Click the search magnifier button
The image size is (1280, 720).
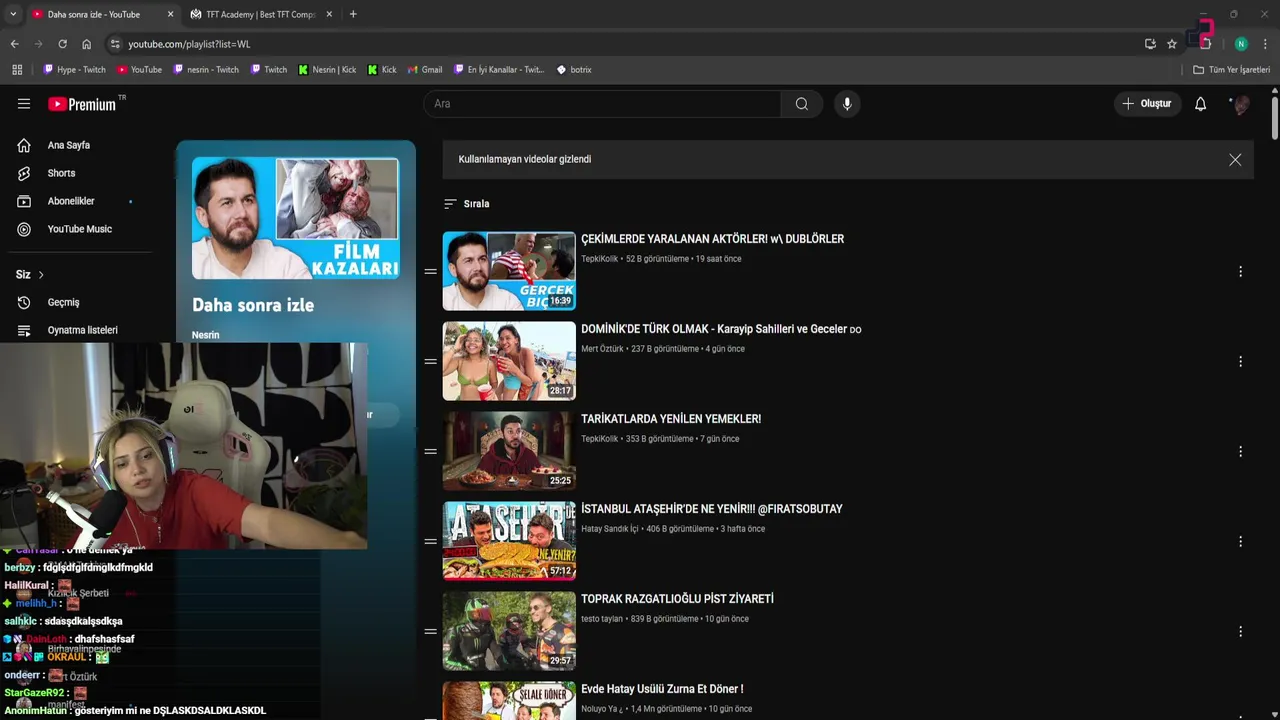point(802,104)
